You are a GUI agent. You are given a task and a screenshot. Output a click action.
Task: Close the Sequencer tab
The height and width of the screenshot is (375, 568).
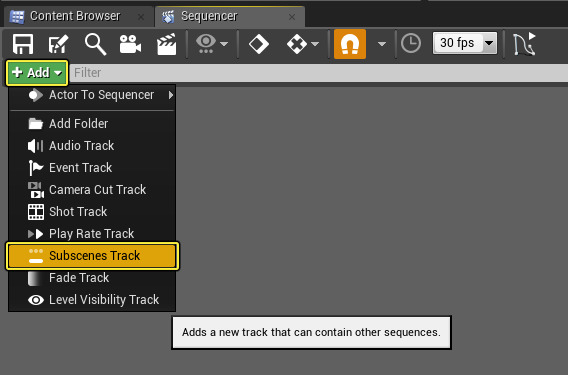[x=292, y=17]
